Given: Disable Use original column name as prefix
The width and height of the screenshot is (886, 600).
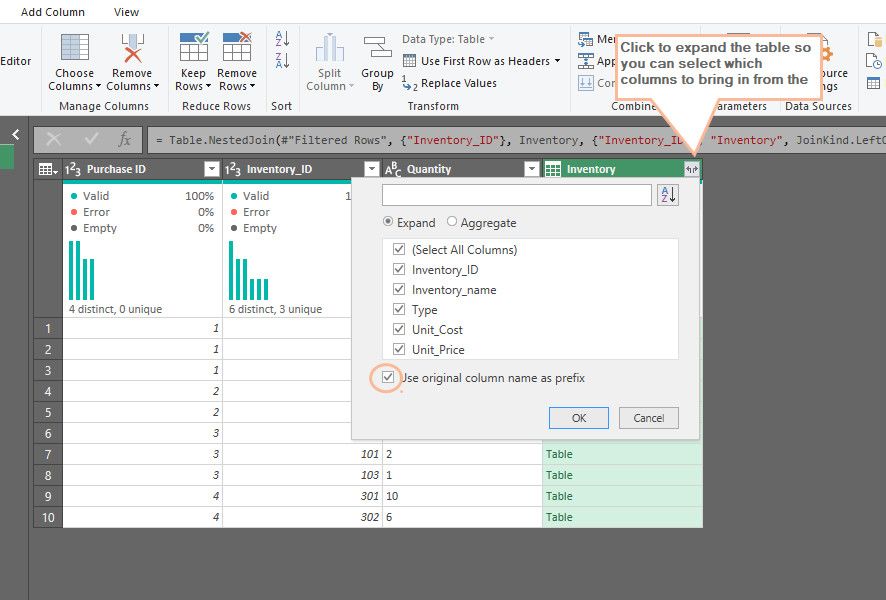Looking at the screenshot, I should click(388, 377).
